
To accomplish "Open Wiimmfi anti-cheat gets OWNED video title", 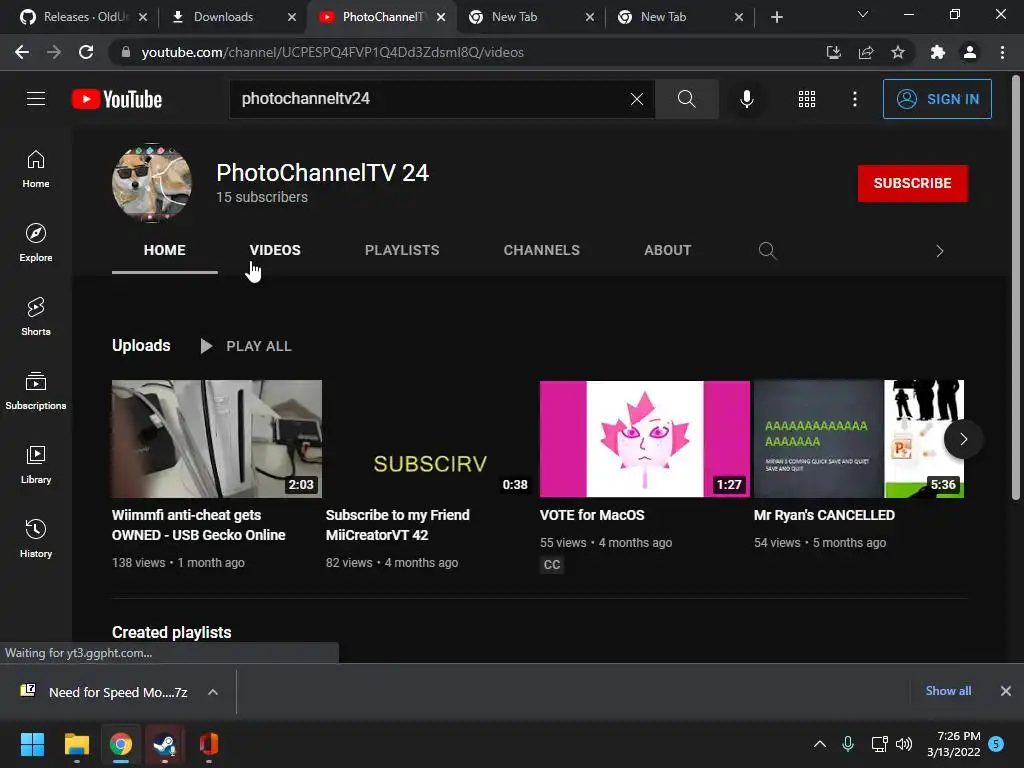I will coord(199,525).
